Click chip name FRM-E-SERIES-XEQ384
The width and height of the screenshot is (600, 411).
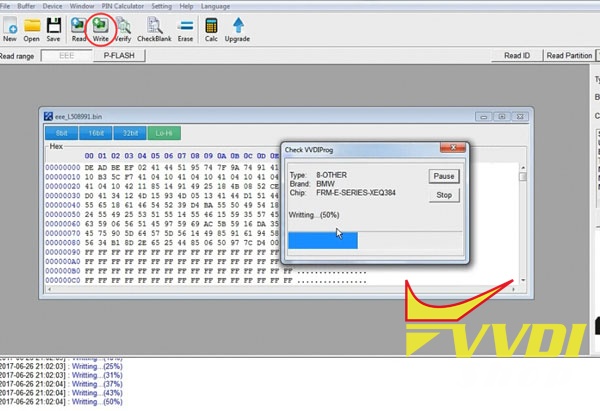coord(356,192)
